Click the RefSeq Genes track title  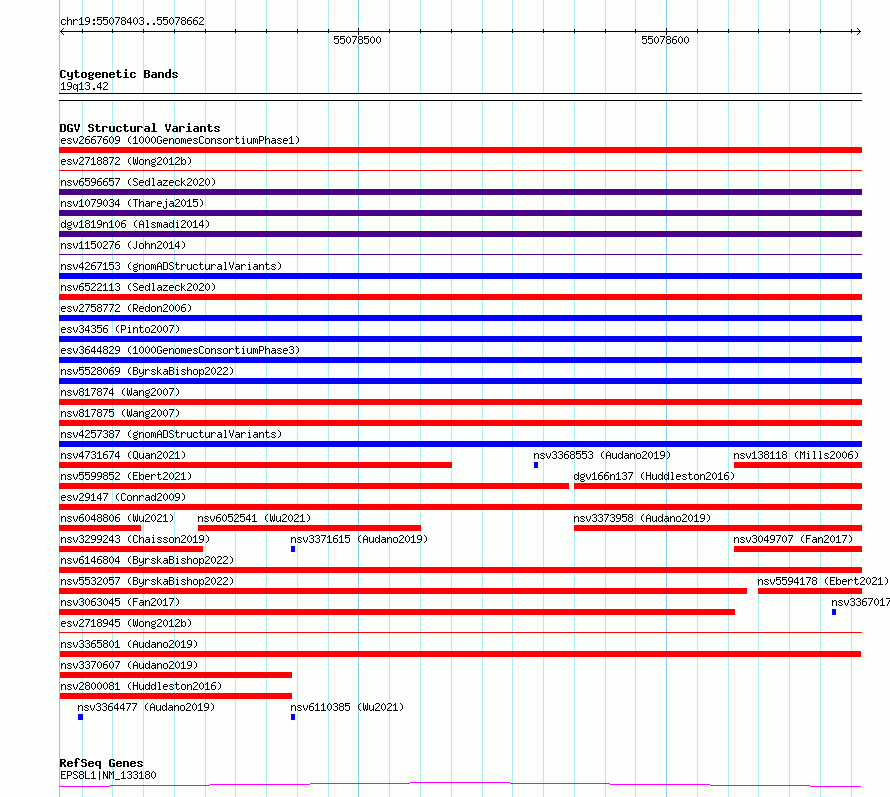pyautogui.click(x=101, y=763)
